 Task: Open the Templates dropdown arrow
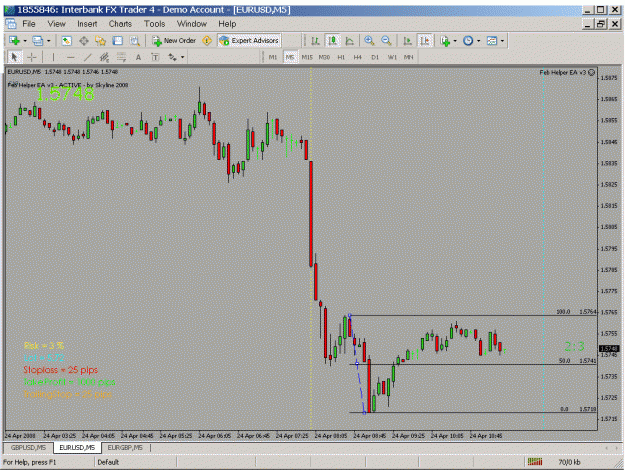click(502, 41)
